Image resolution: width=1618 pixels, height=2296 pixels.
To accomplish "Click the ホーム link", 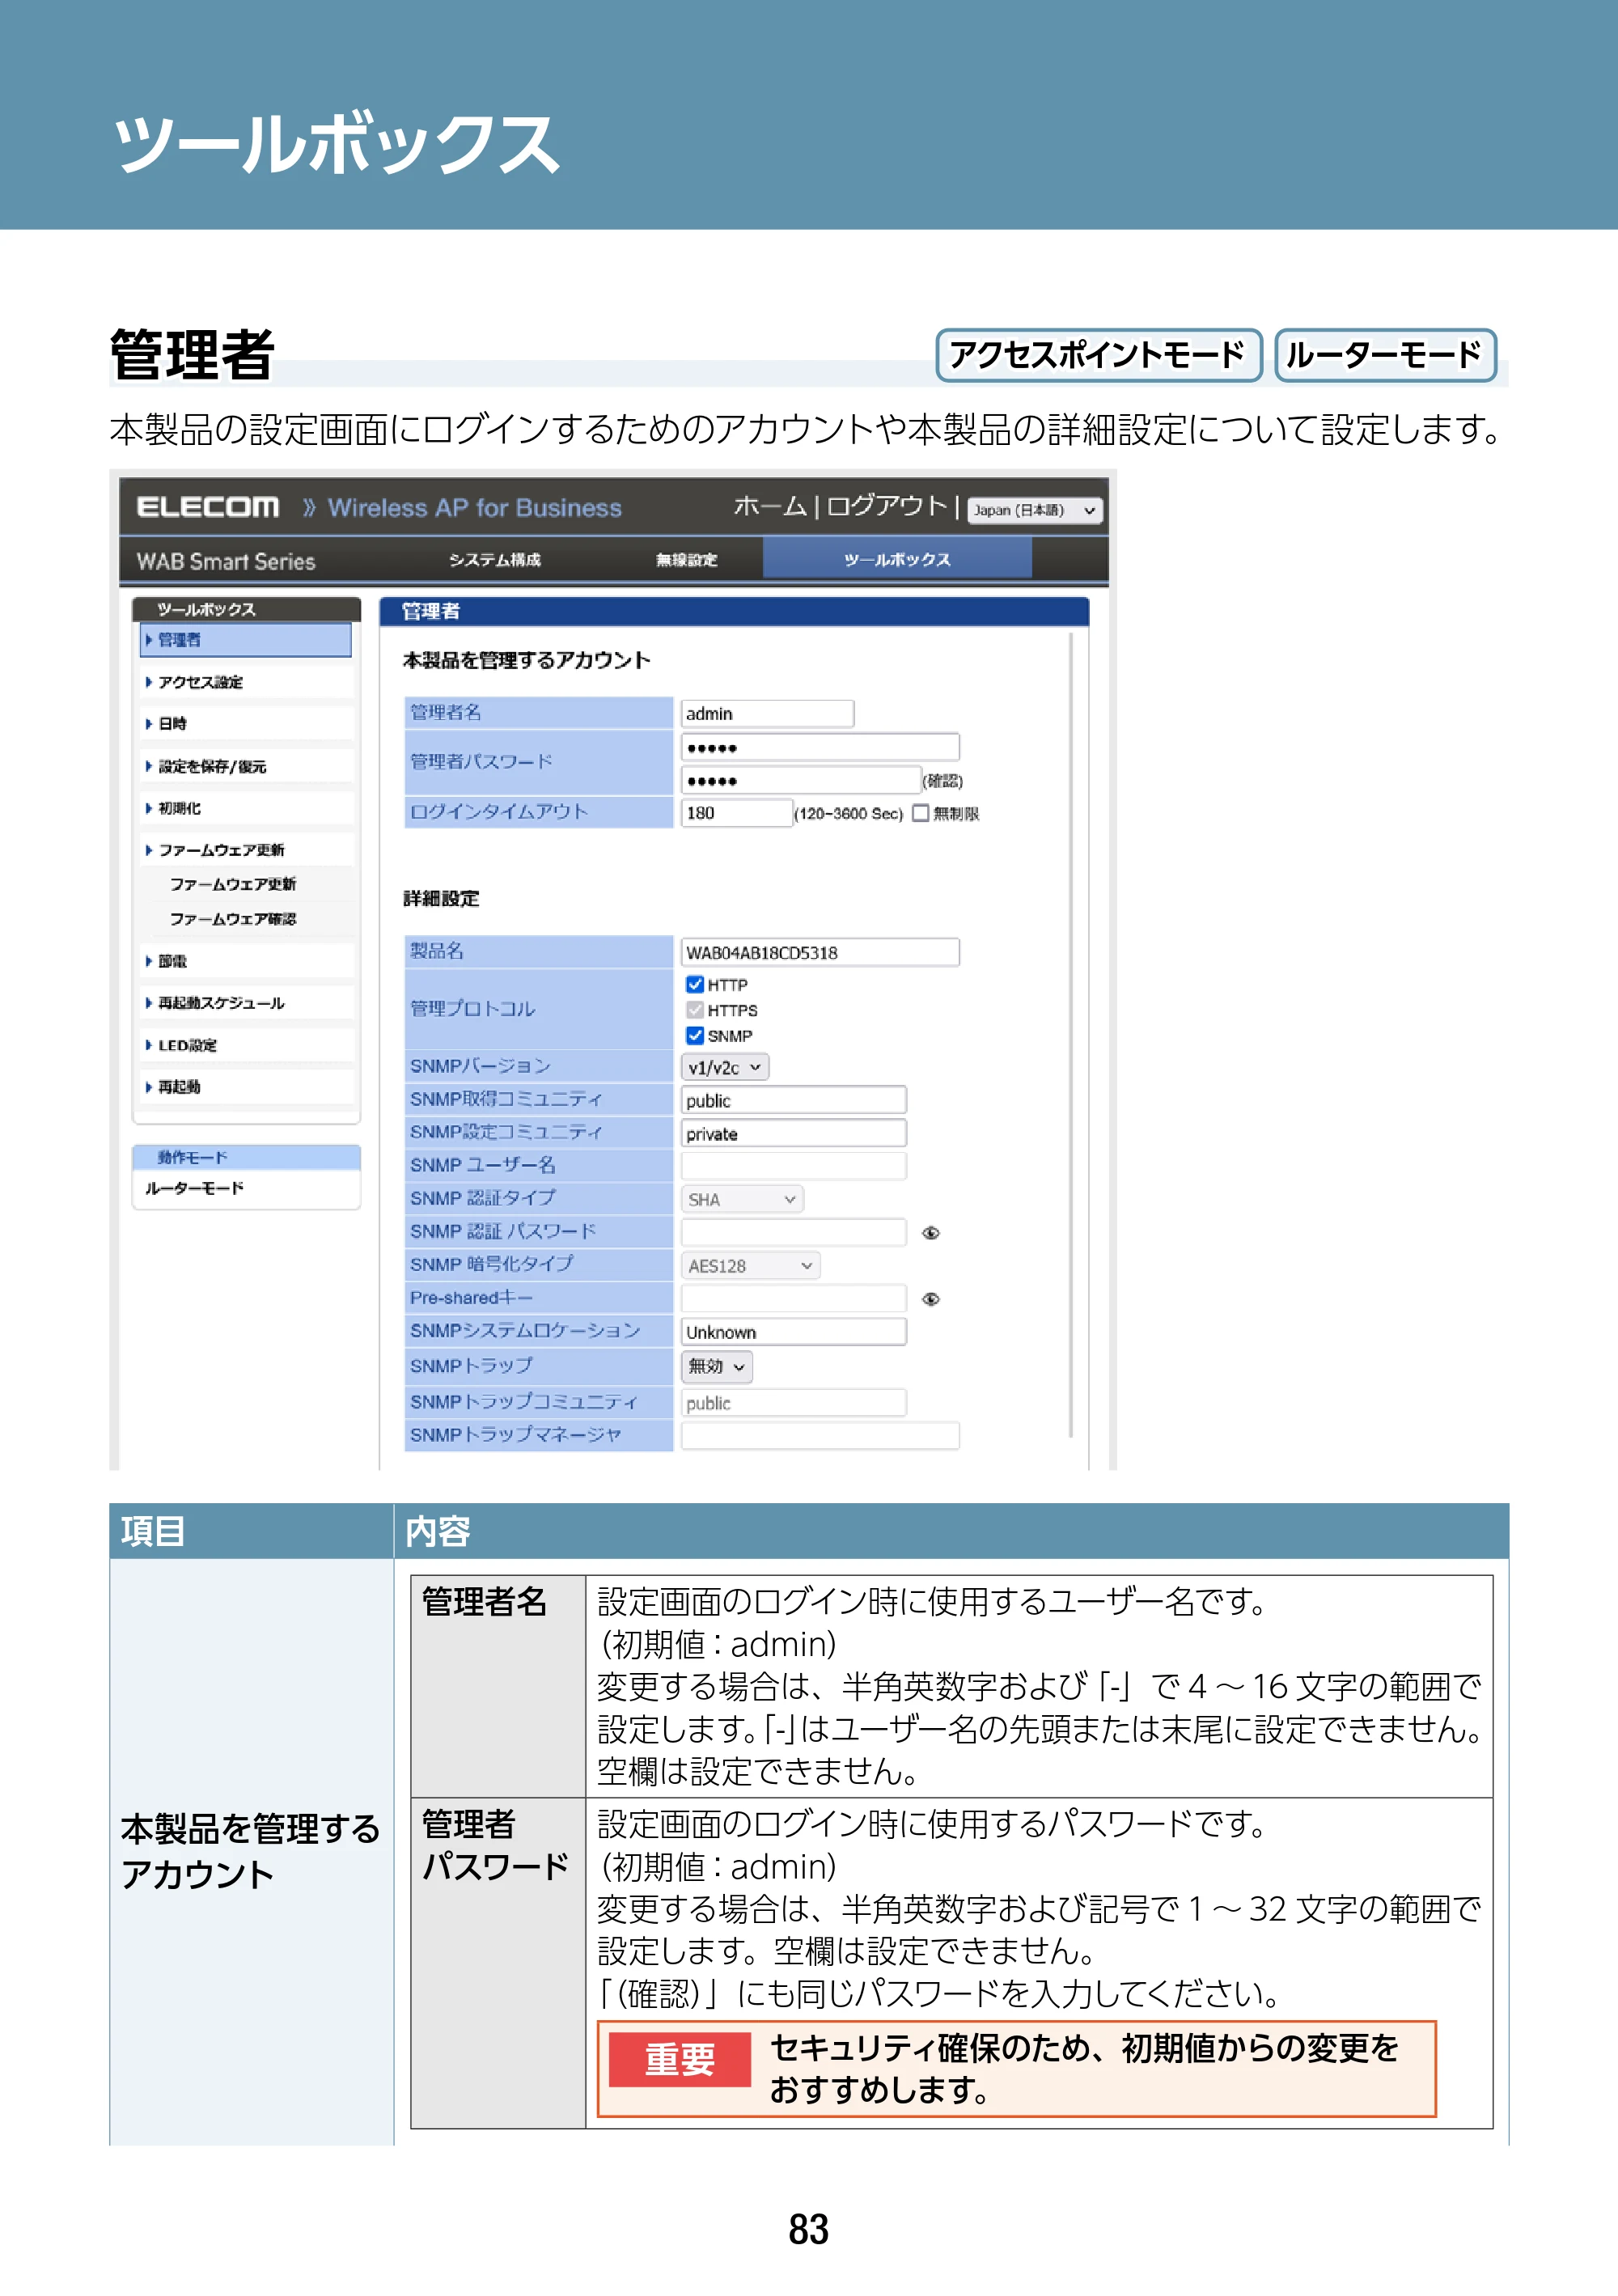I will click(769, 506).
